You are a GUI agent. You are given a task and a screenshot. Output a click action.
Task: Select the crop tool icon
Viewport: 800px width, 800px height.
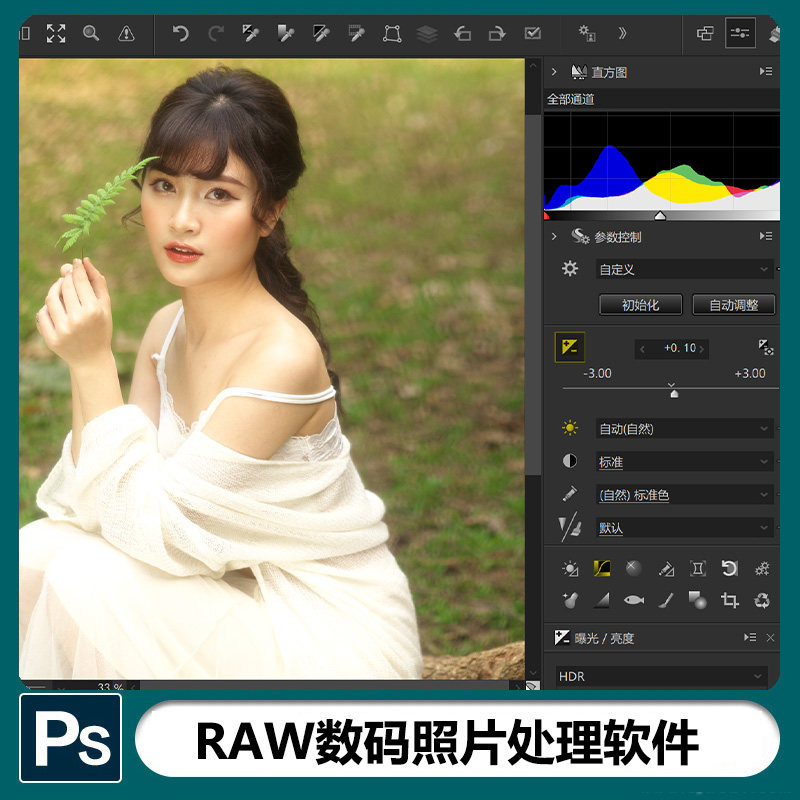pos(730,600)
